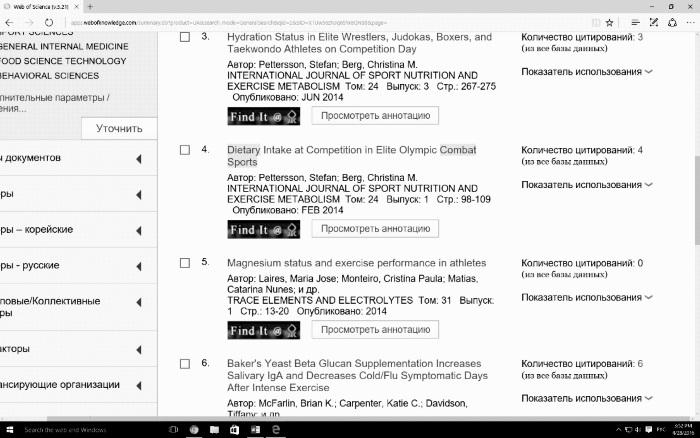Select FOOD SCIENCE TECHNOLOGY category
This screenshot has width=700, height=438.
click(63, 61)
